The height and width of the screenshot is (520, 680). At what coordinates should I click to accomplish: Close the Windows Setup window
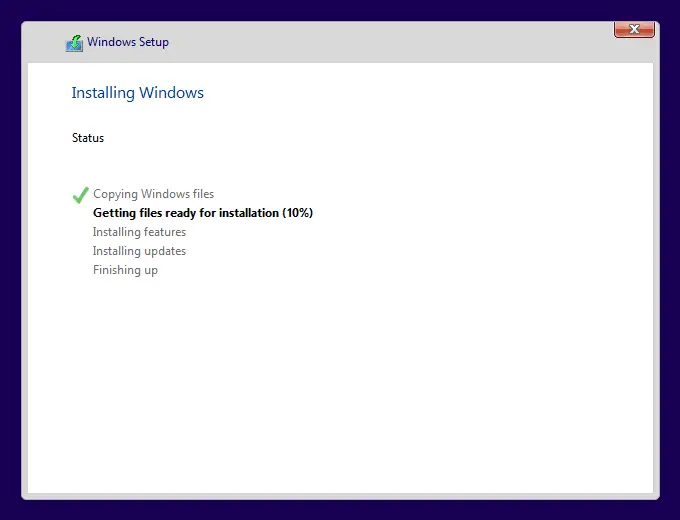pyautogui.click(x=634, y=29)
